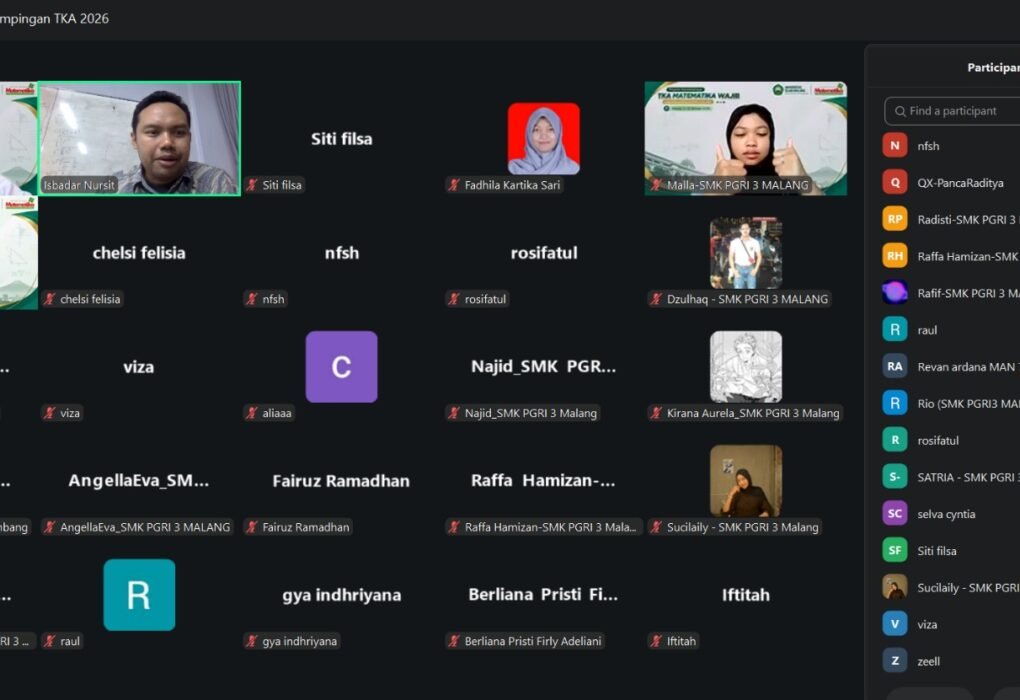This screenshot has width=1020, height=700.
Task: Click the large 'viza' name in the gallery
Action: pos(139,367)
